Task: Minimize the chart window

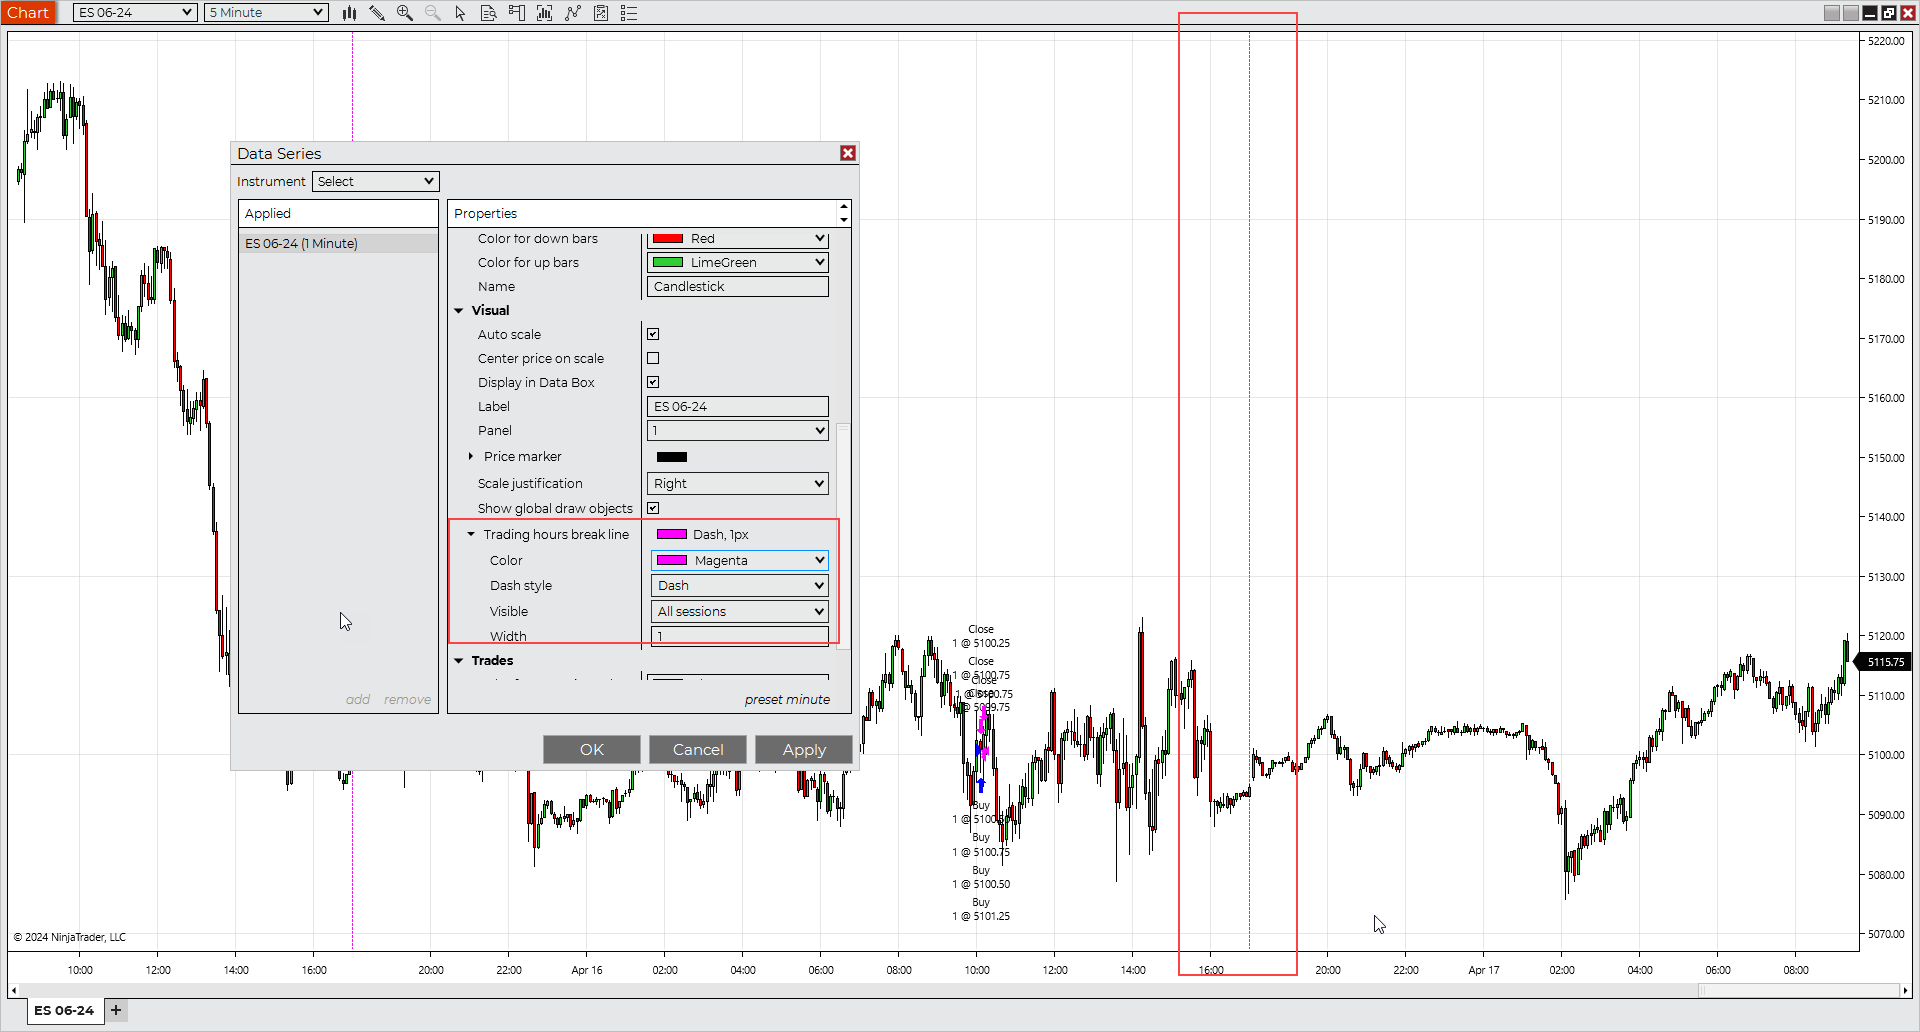Action: [1870, 13]
